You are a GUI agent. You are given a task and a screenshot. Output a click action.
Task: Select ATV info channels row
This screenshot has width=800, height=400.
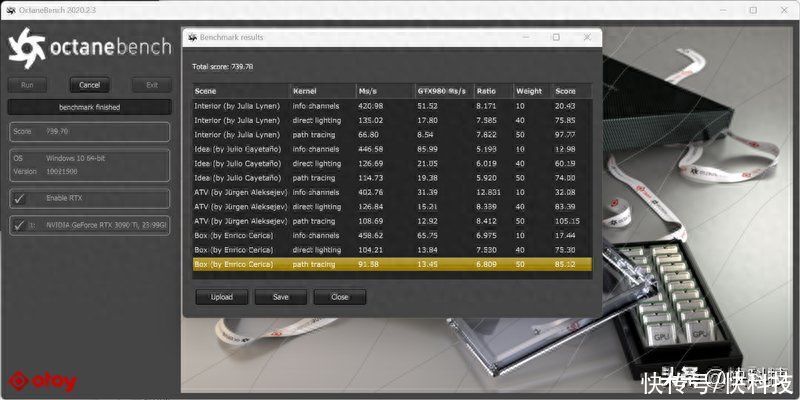click(392, 192)
